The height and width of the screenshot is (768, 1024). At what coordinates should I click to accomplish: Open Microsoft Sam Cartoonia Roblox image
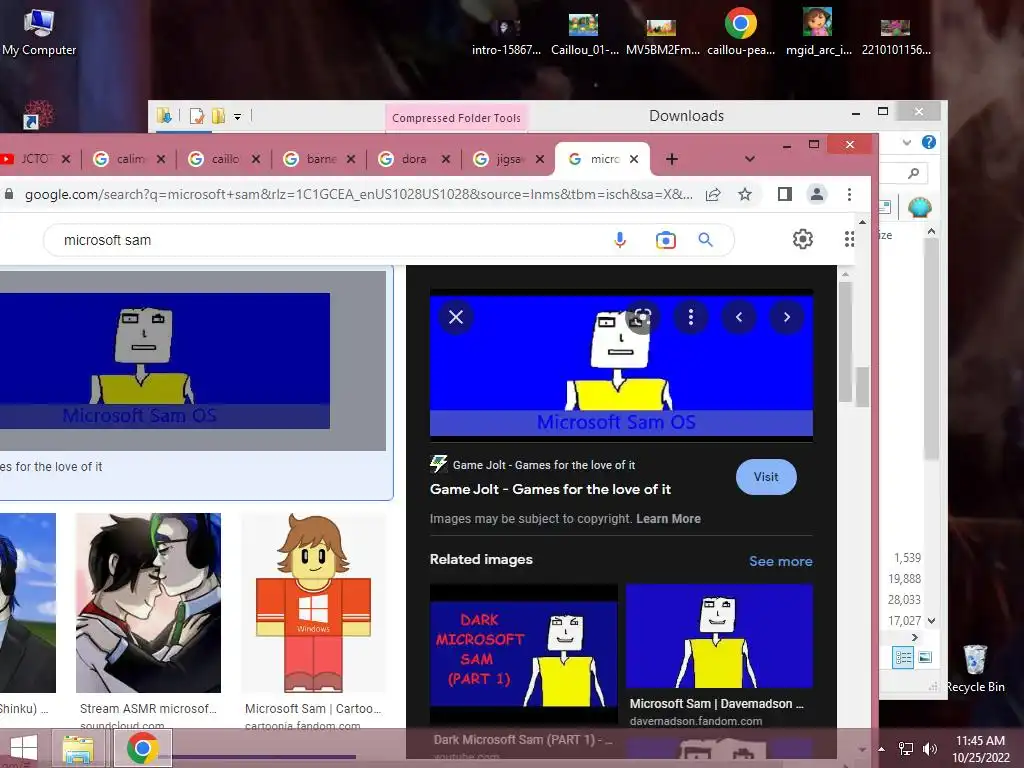313,603
